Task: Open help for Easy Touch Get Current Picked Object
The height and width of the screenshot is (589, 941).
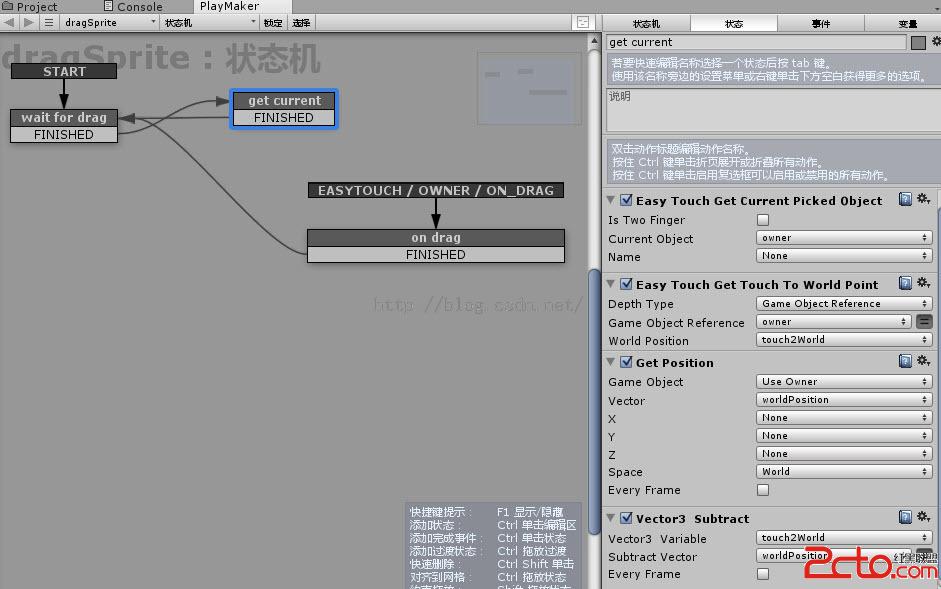Action: [905, 199]
